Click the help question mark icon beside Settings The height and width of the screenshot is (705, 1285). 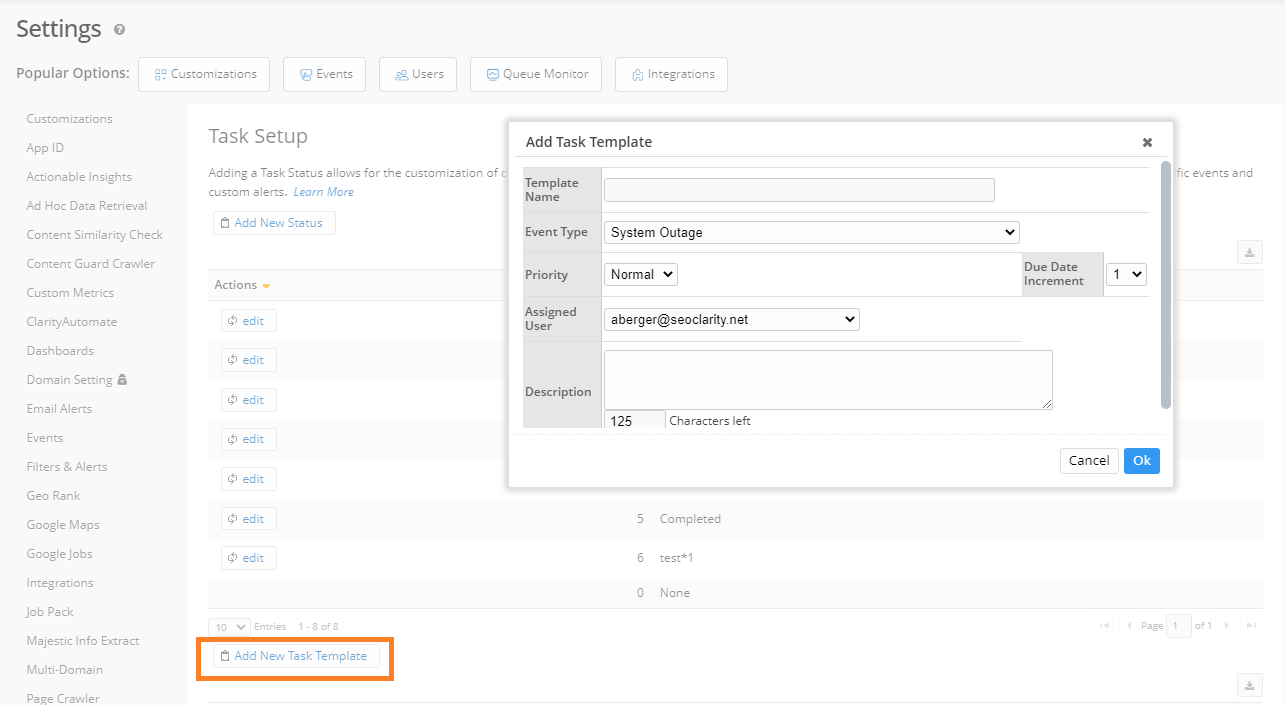click(x=120, y=30)
